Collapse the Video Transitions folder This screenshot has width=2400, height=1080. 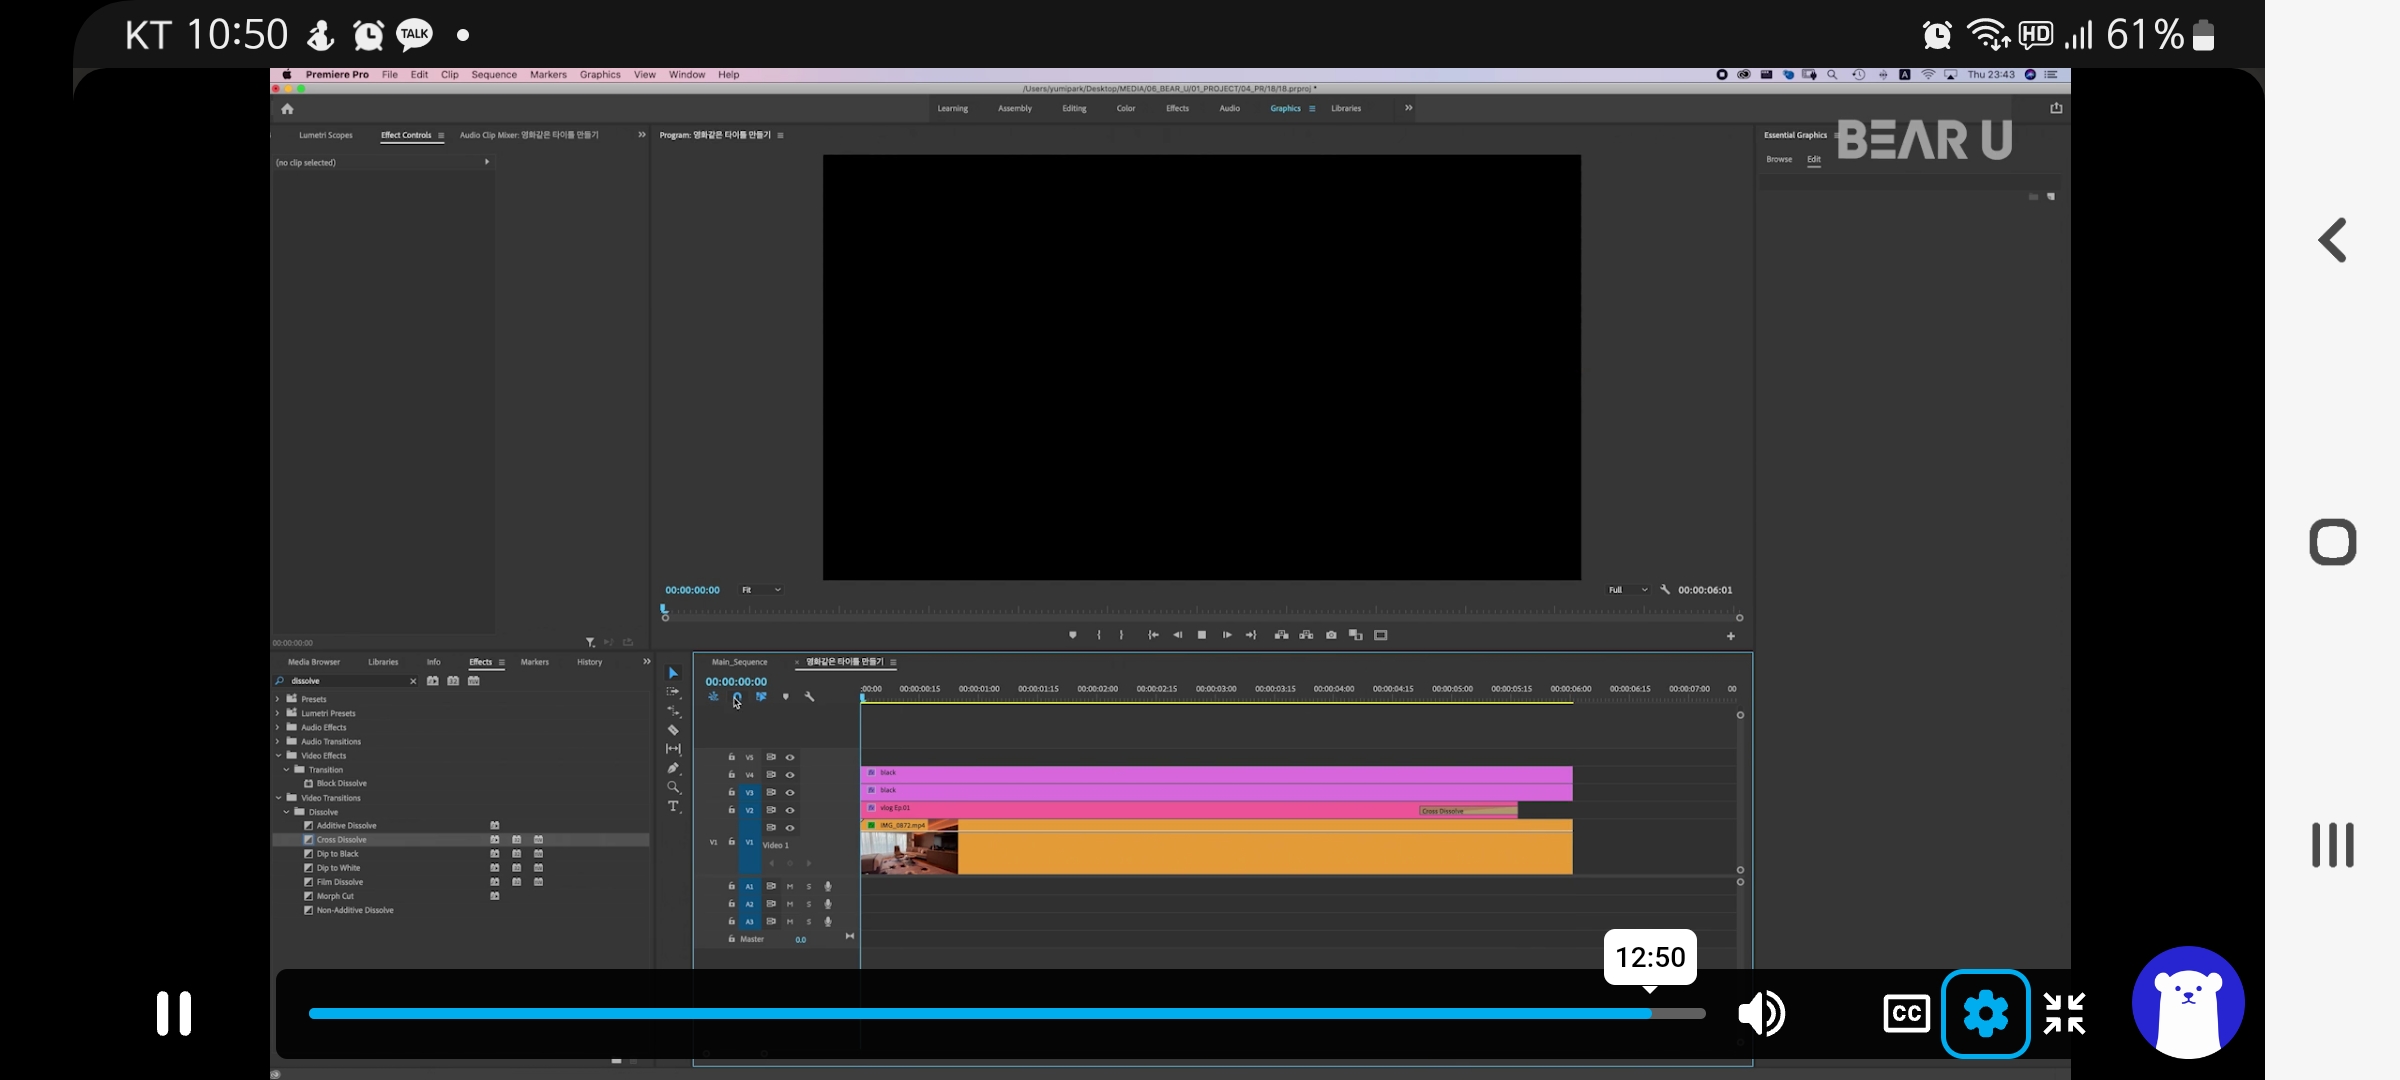(x=278, y=798)
